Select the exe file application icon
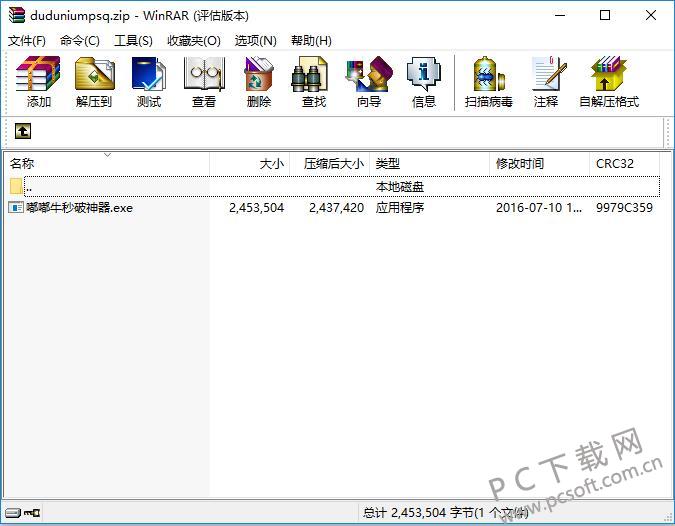 point(16,207)
